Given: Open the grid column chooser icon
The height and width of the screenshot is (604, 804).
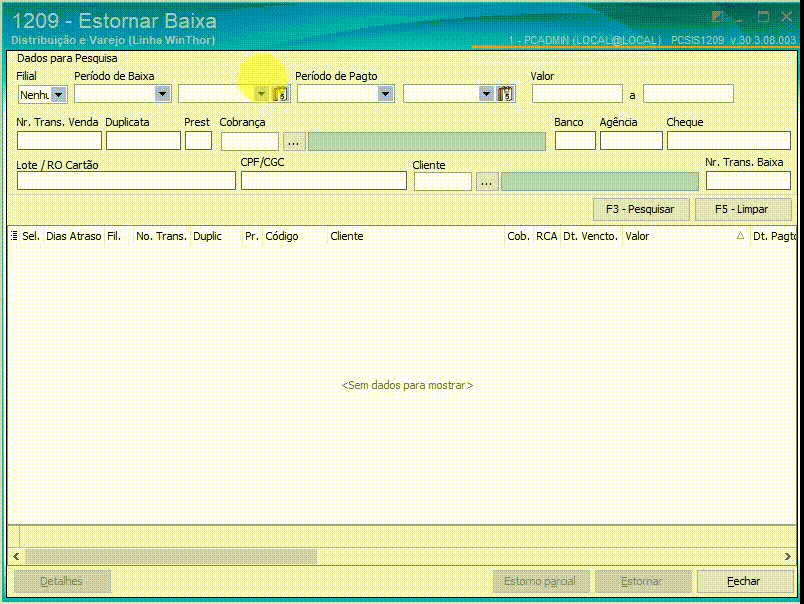Looking at the screenshot, I should click(x=14, y=236).
